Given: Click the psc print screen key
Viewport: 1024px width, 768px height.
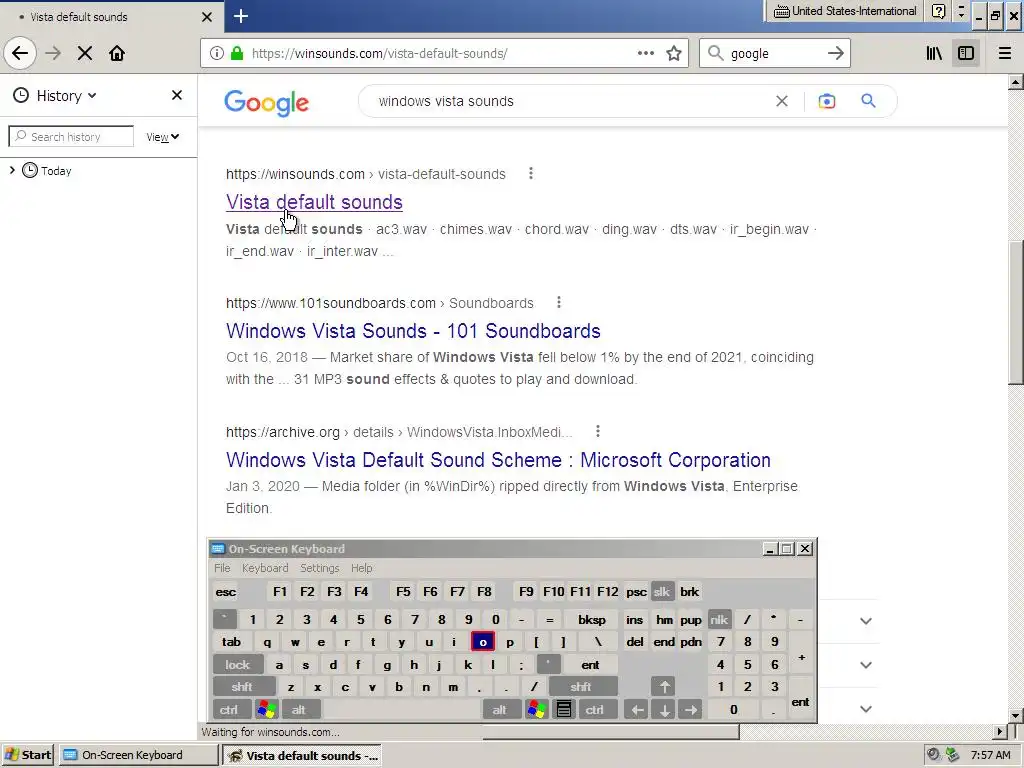Looking at the screenshot, I should point(636,592).
